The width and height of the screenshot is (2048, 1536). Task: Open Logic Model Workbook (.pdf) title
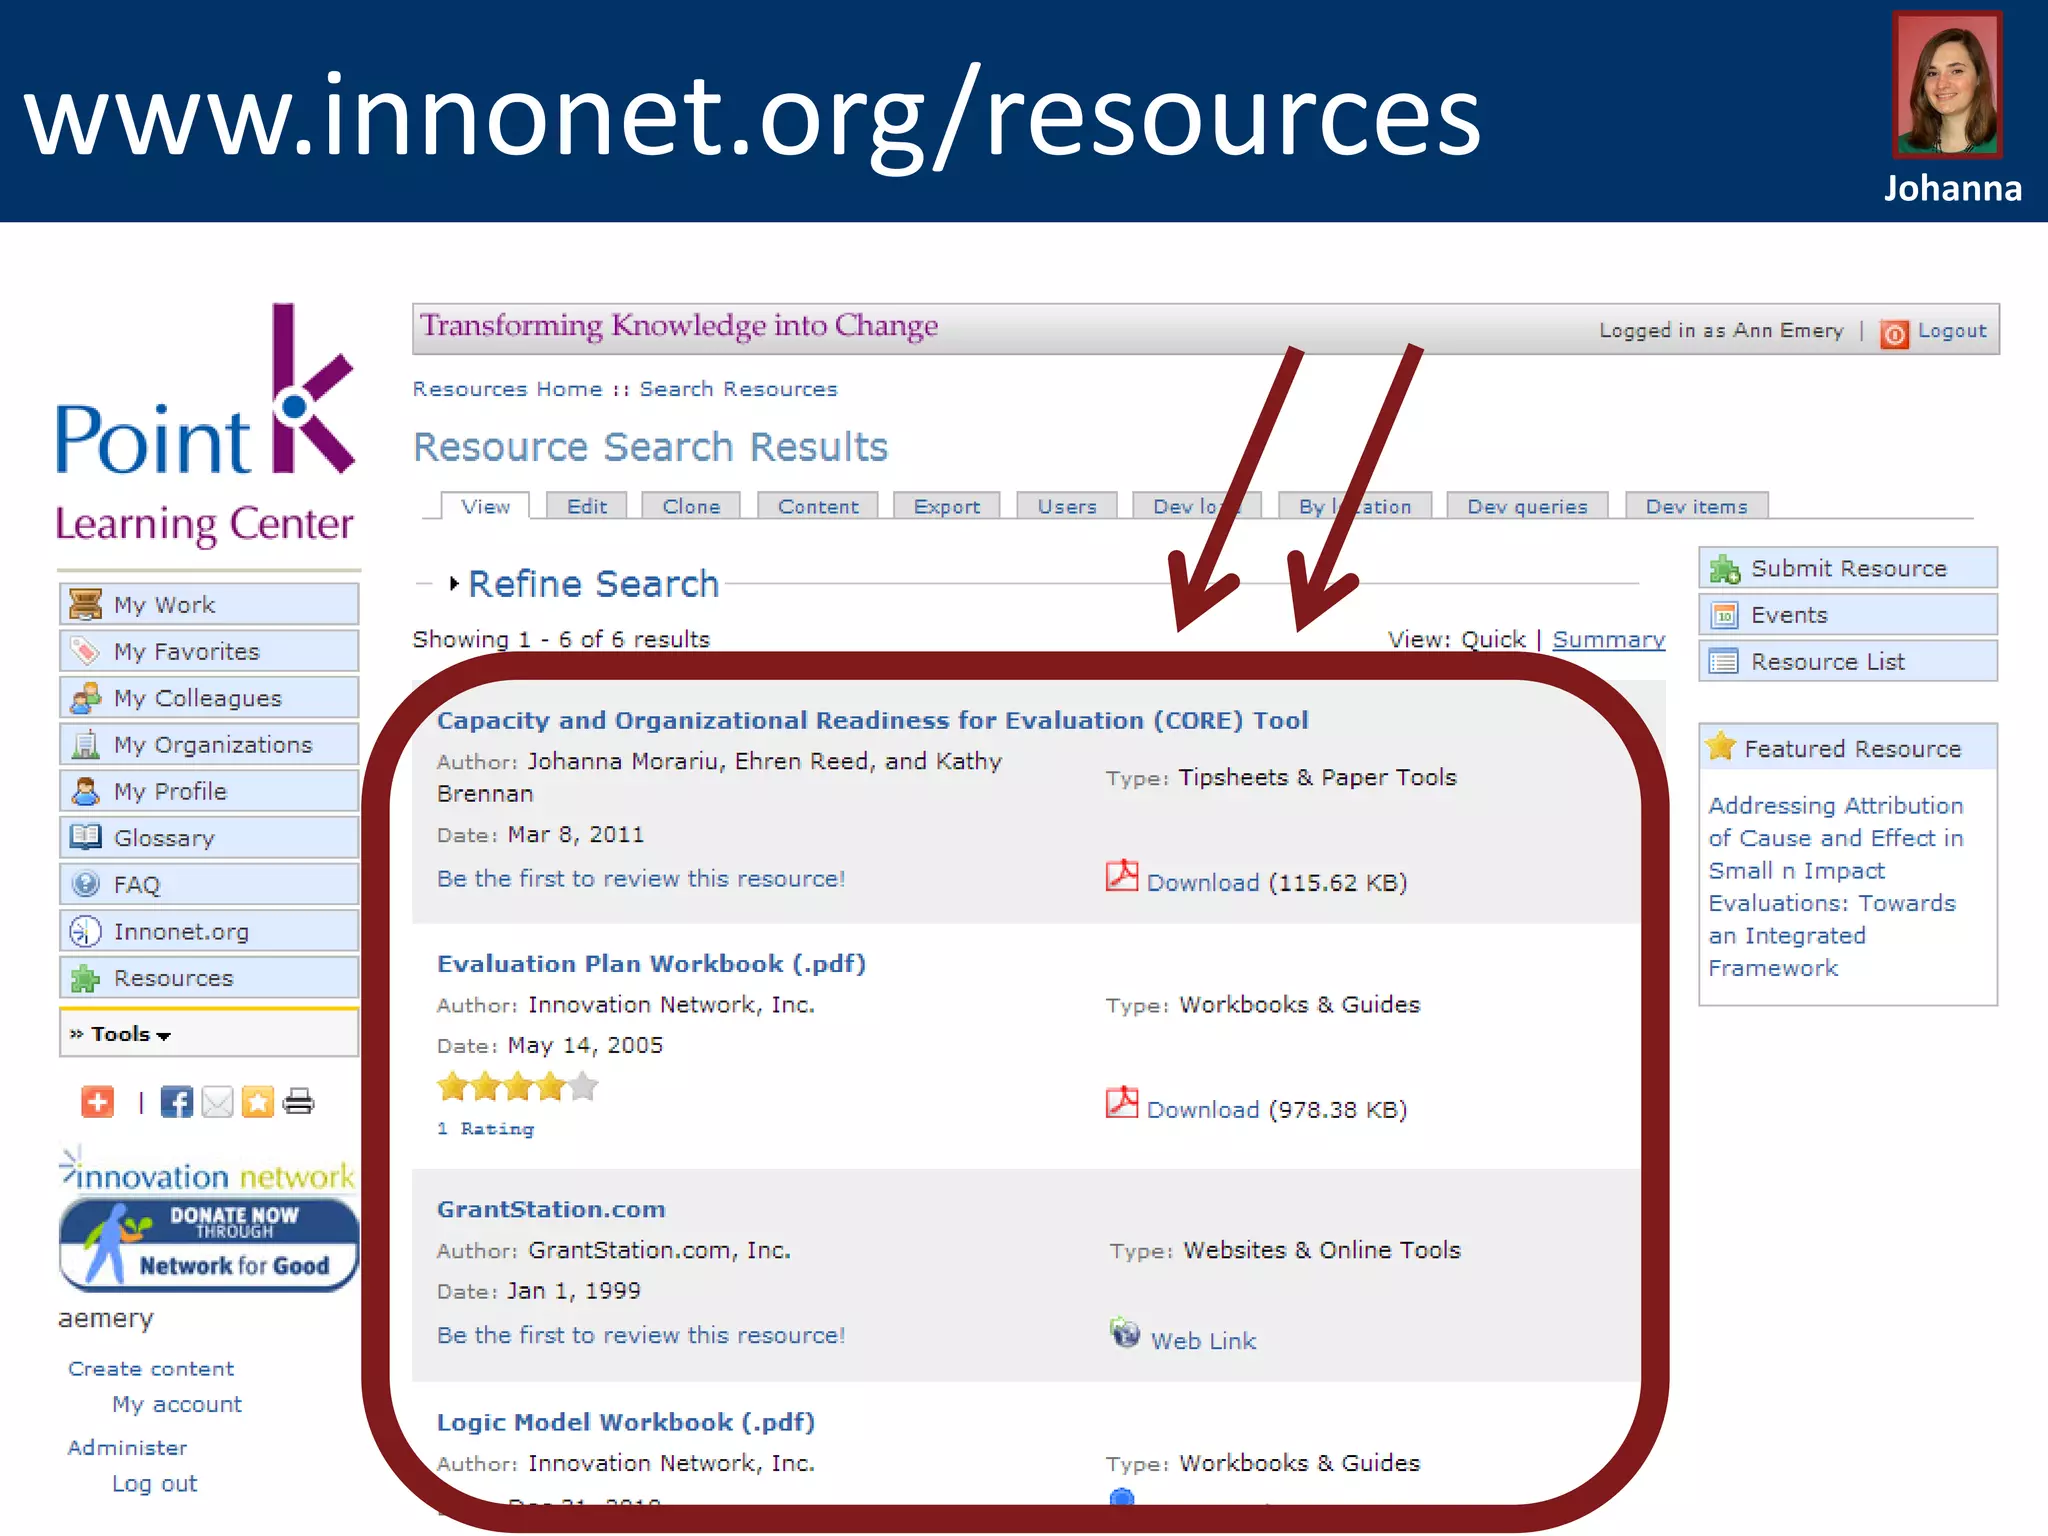[x=626, y=1422]
